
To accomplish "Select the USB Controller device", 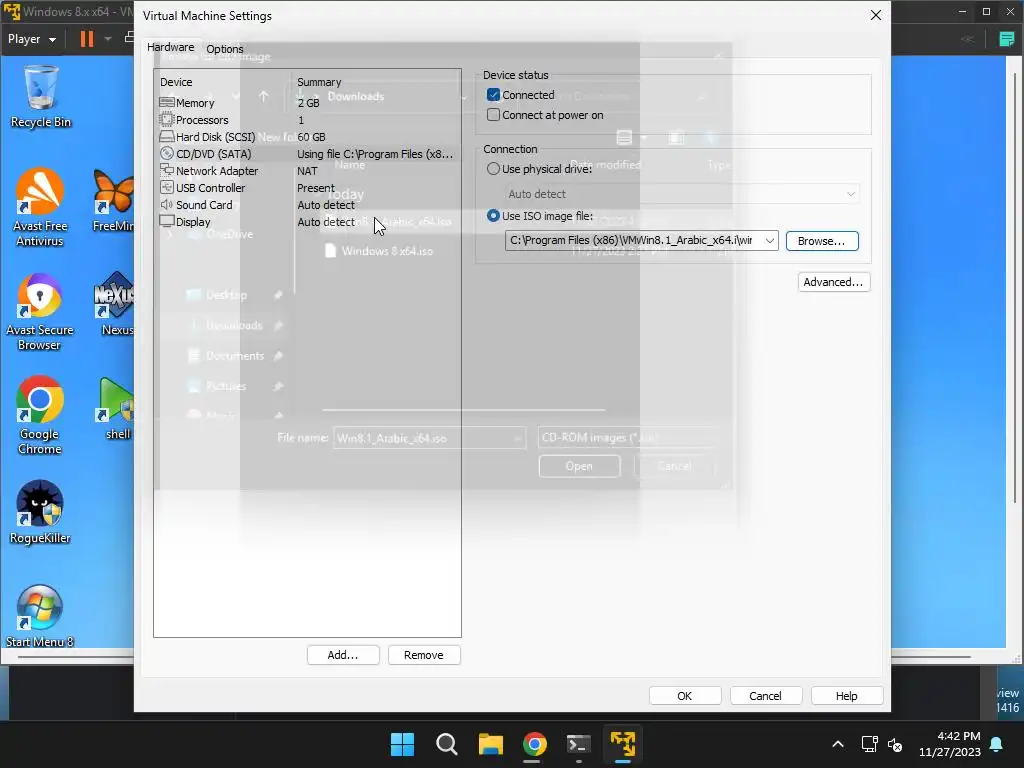I will point(307,188).
